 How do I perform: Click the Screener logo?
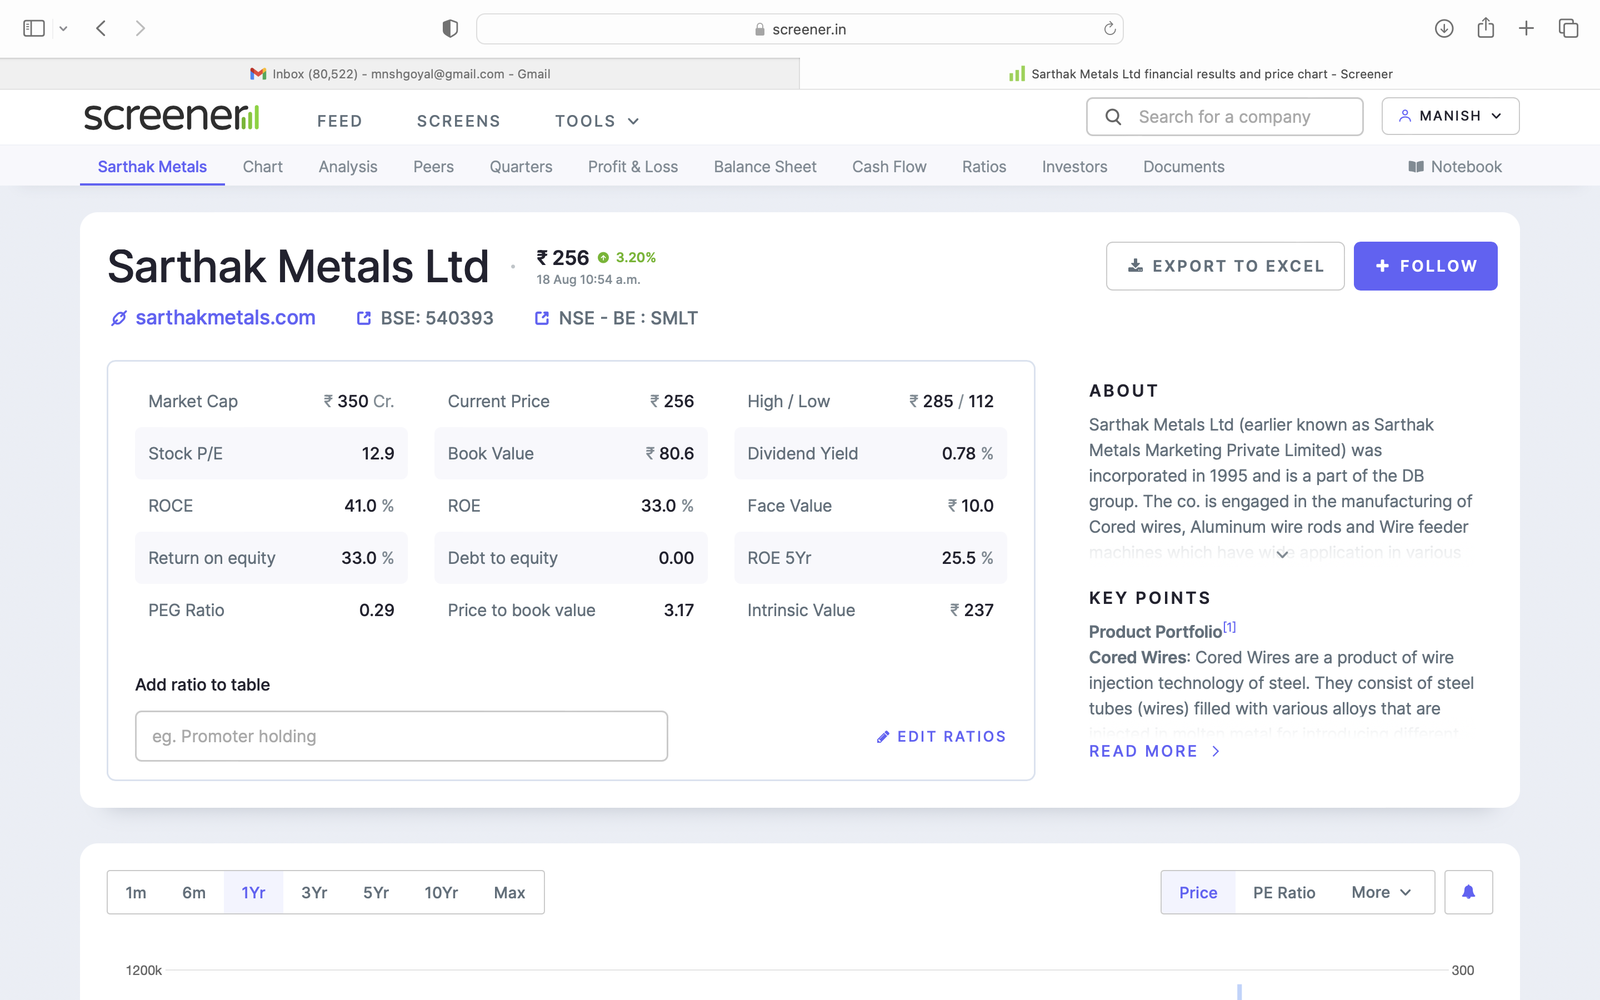pos(172,117)
